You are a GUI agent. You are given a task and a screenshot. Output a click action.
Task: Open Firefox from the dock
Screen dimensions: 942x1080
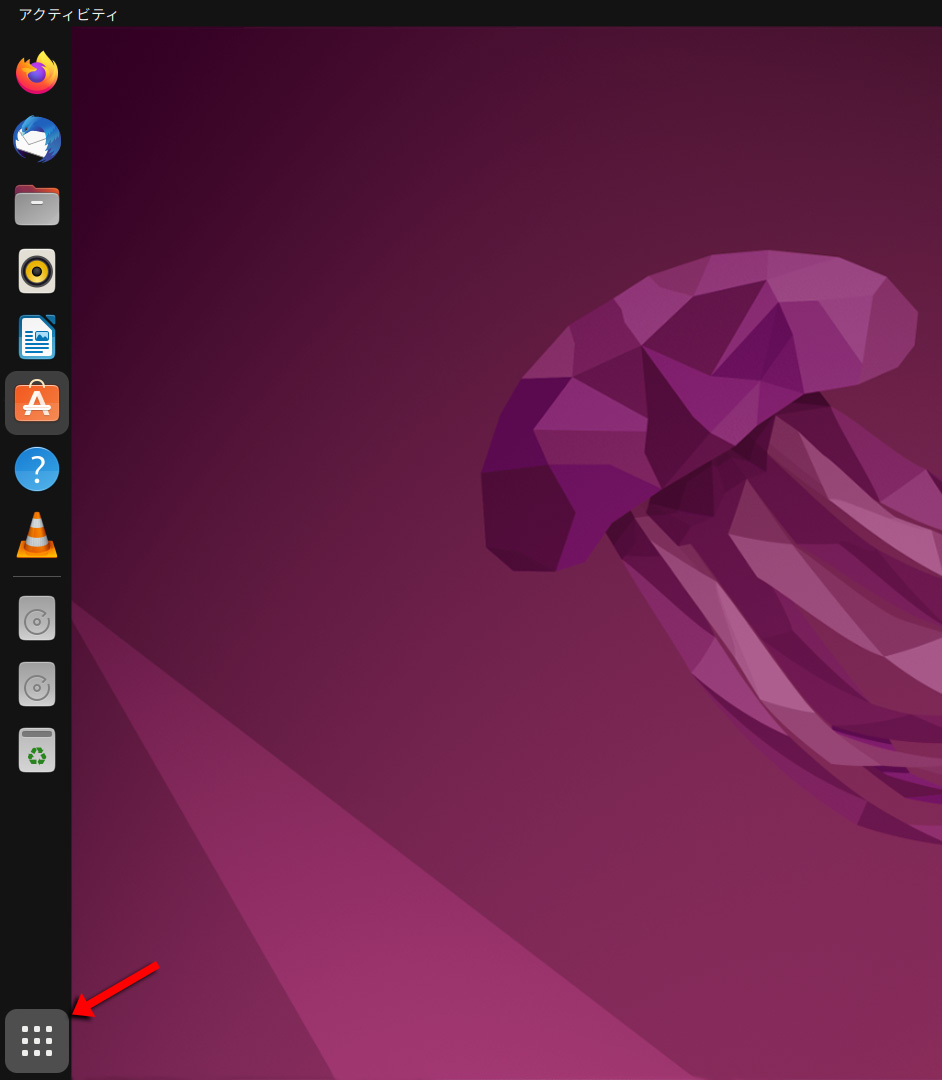pos(37,72)
